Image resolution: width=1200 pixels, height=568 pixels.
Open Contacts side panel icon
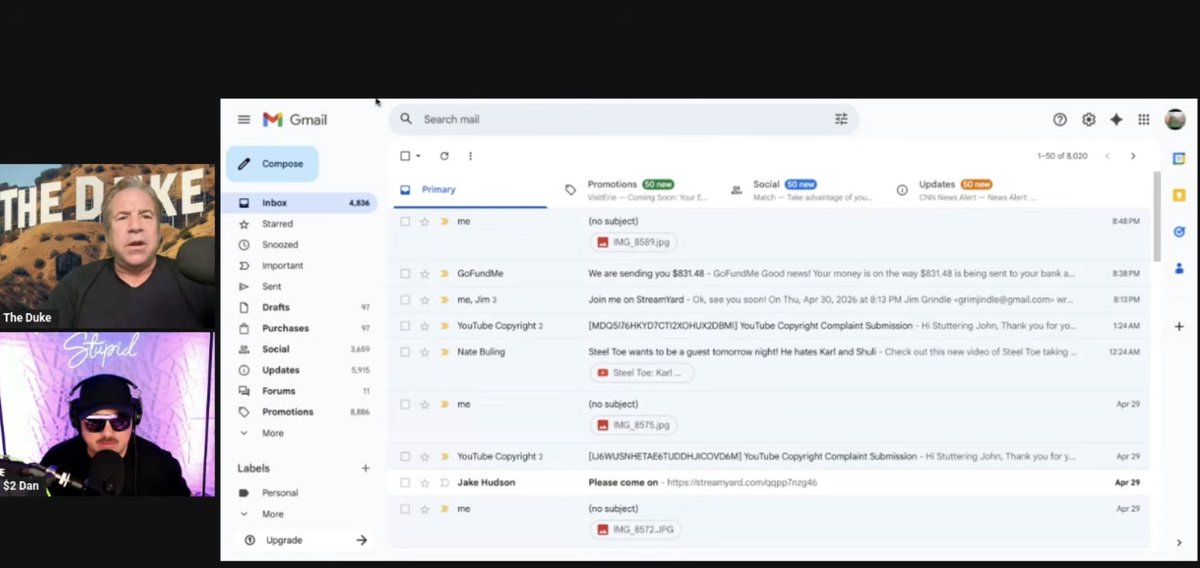(x=1179, y=268)
